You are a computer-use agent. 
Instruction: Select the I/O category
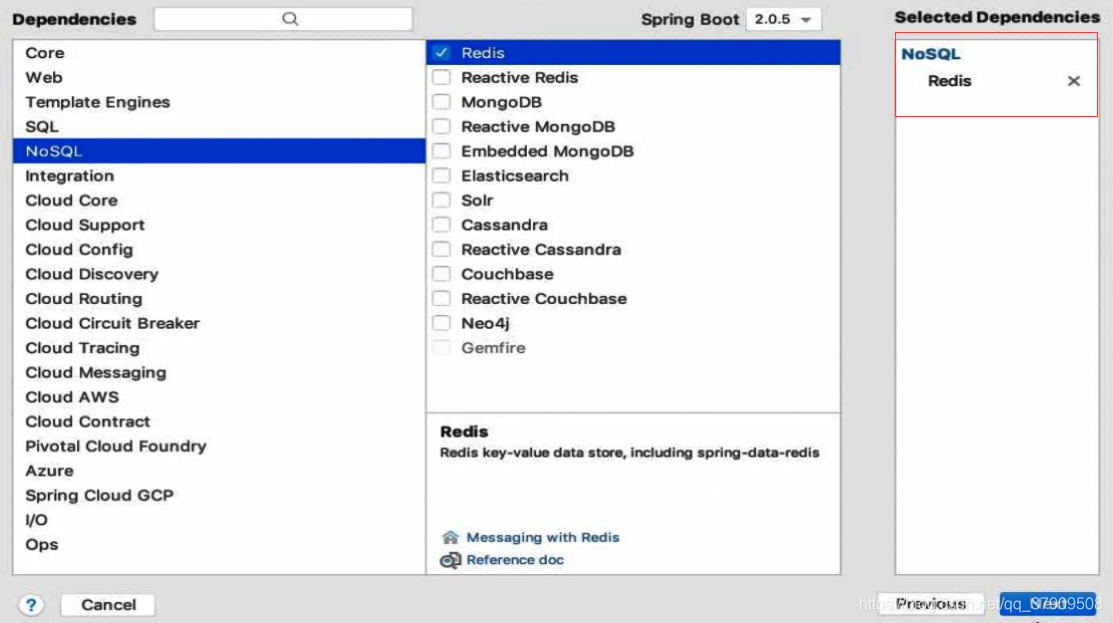point(219,520)
